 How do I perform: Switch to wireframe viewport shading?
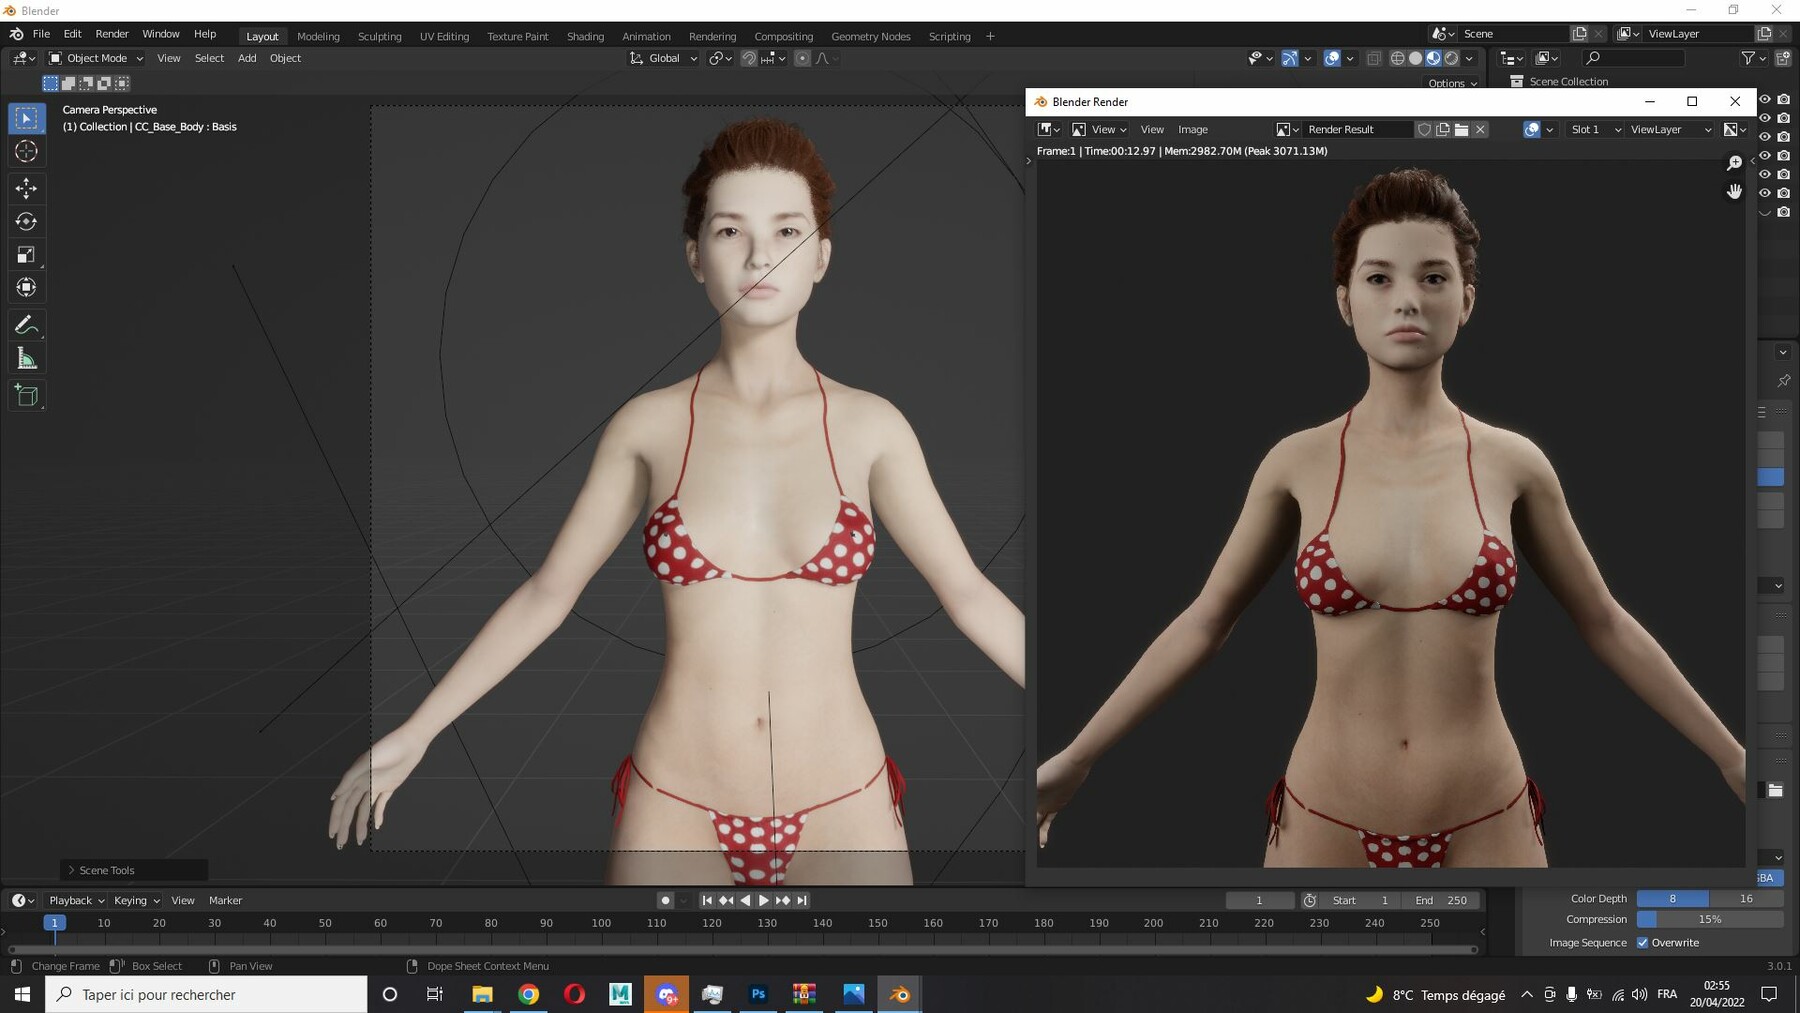[1398, 58]
